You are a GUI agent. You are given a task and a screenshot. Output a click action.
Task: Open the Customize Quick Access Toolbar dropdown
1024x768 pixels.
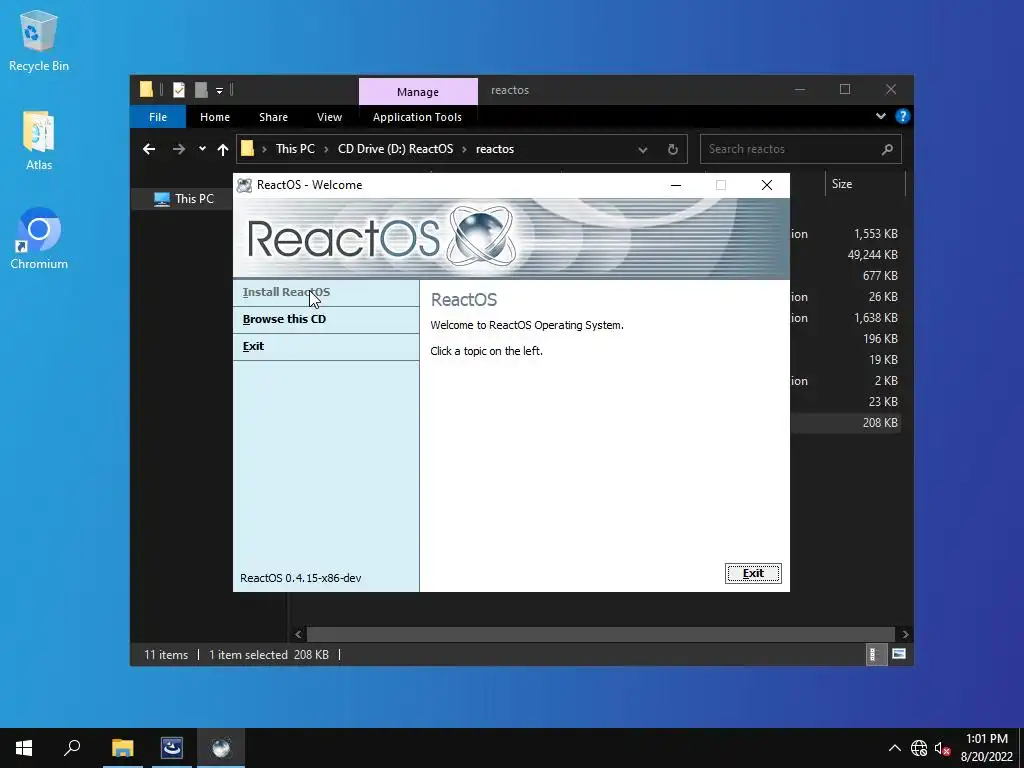click(x=219, y=90)
